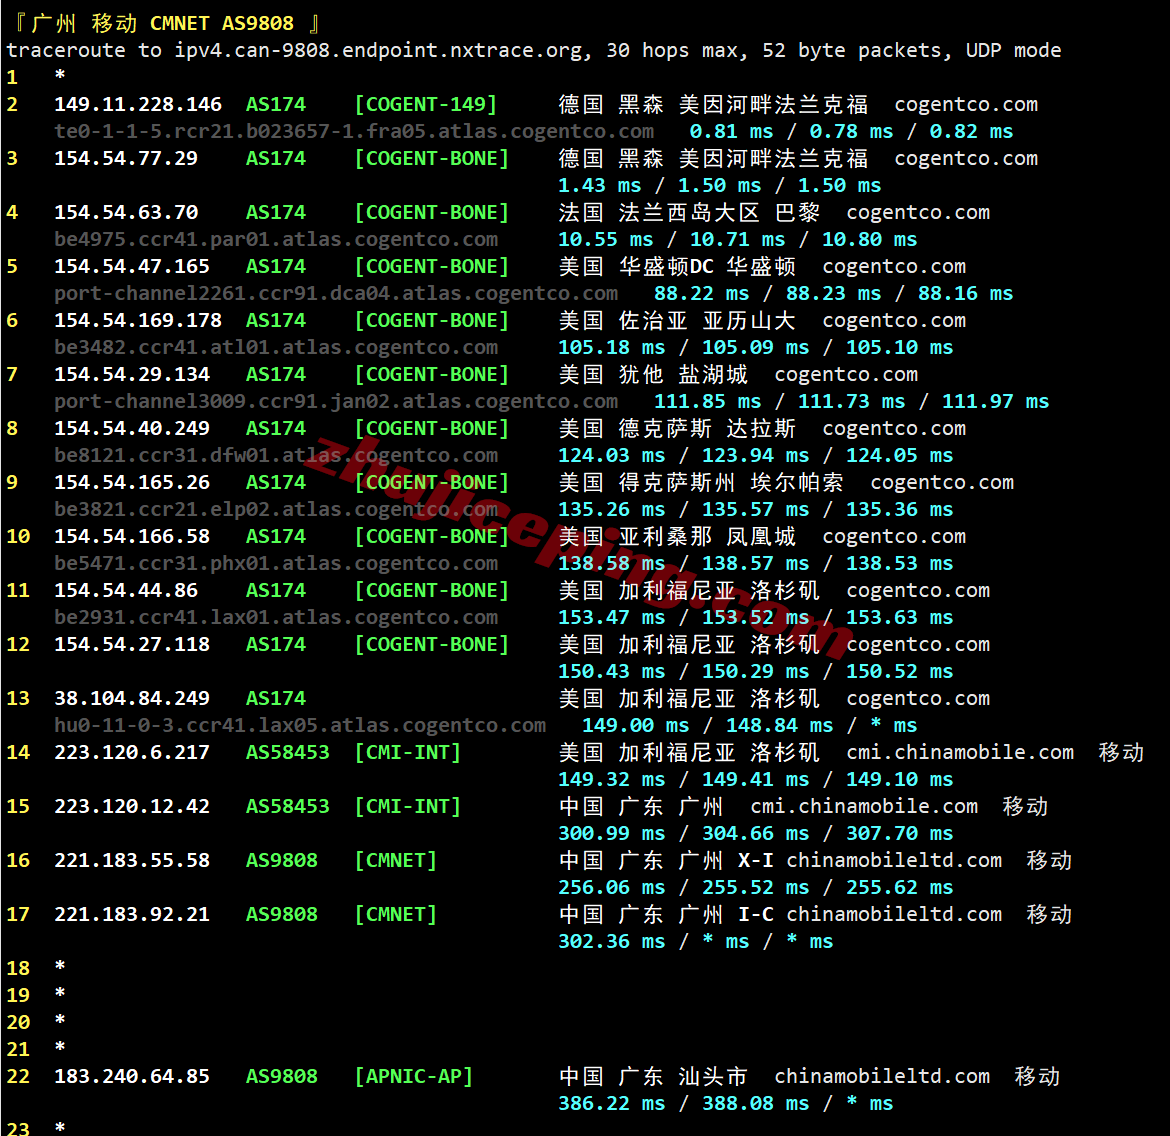Click the hostname ipv4.can-9808.endpoint.nxtrace.org
Screen dimensions: 1170x1136
point(378,51)
